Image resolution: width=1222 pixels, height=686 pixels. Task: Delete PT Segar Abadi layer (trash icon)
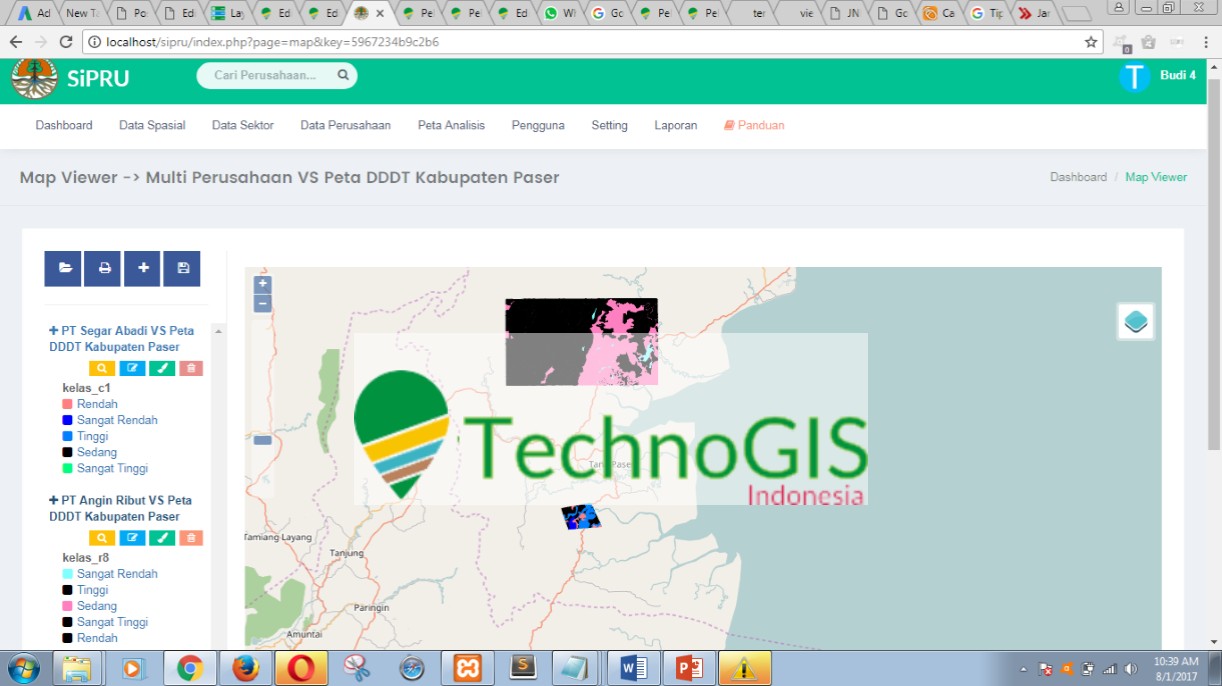pyautogui.click(x=191, y=368)
